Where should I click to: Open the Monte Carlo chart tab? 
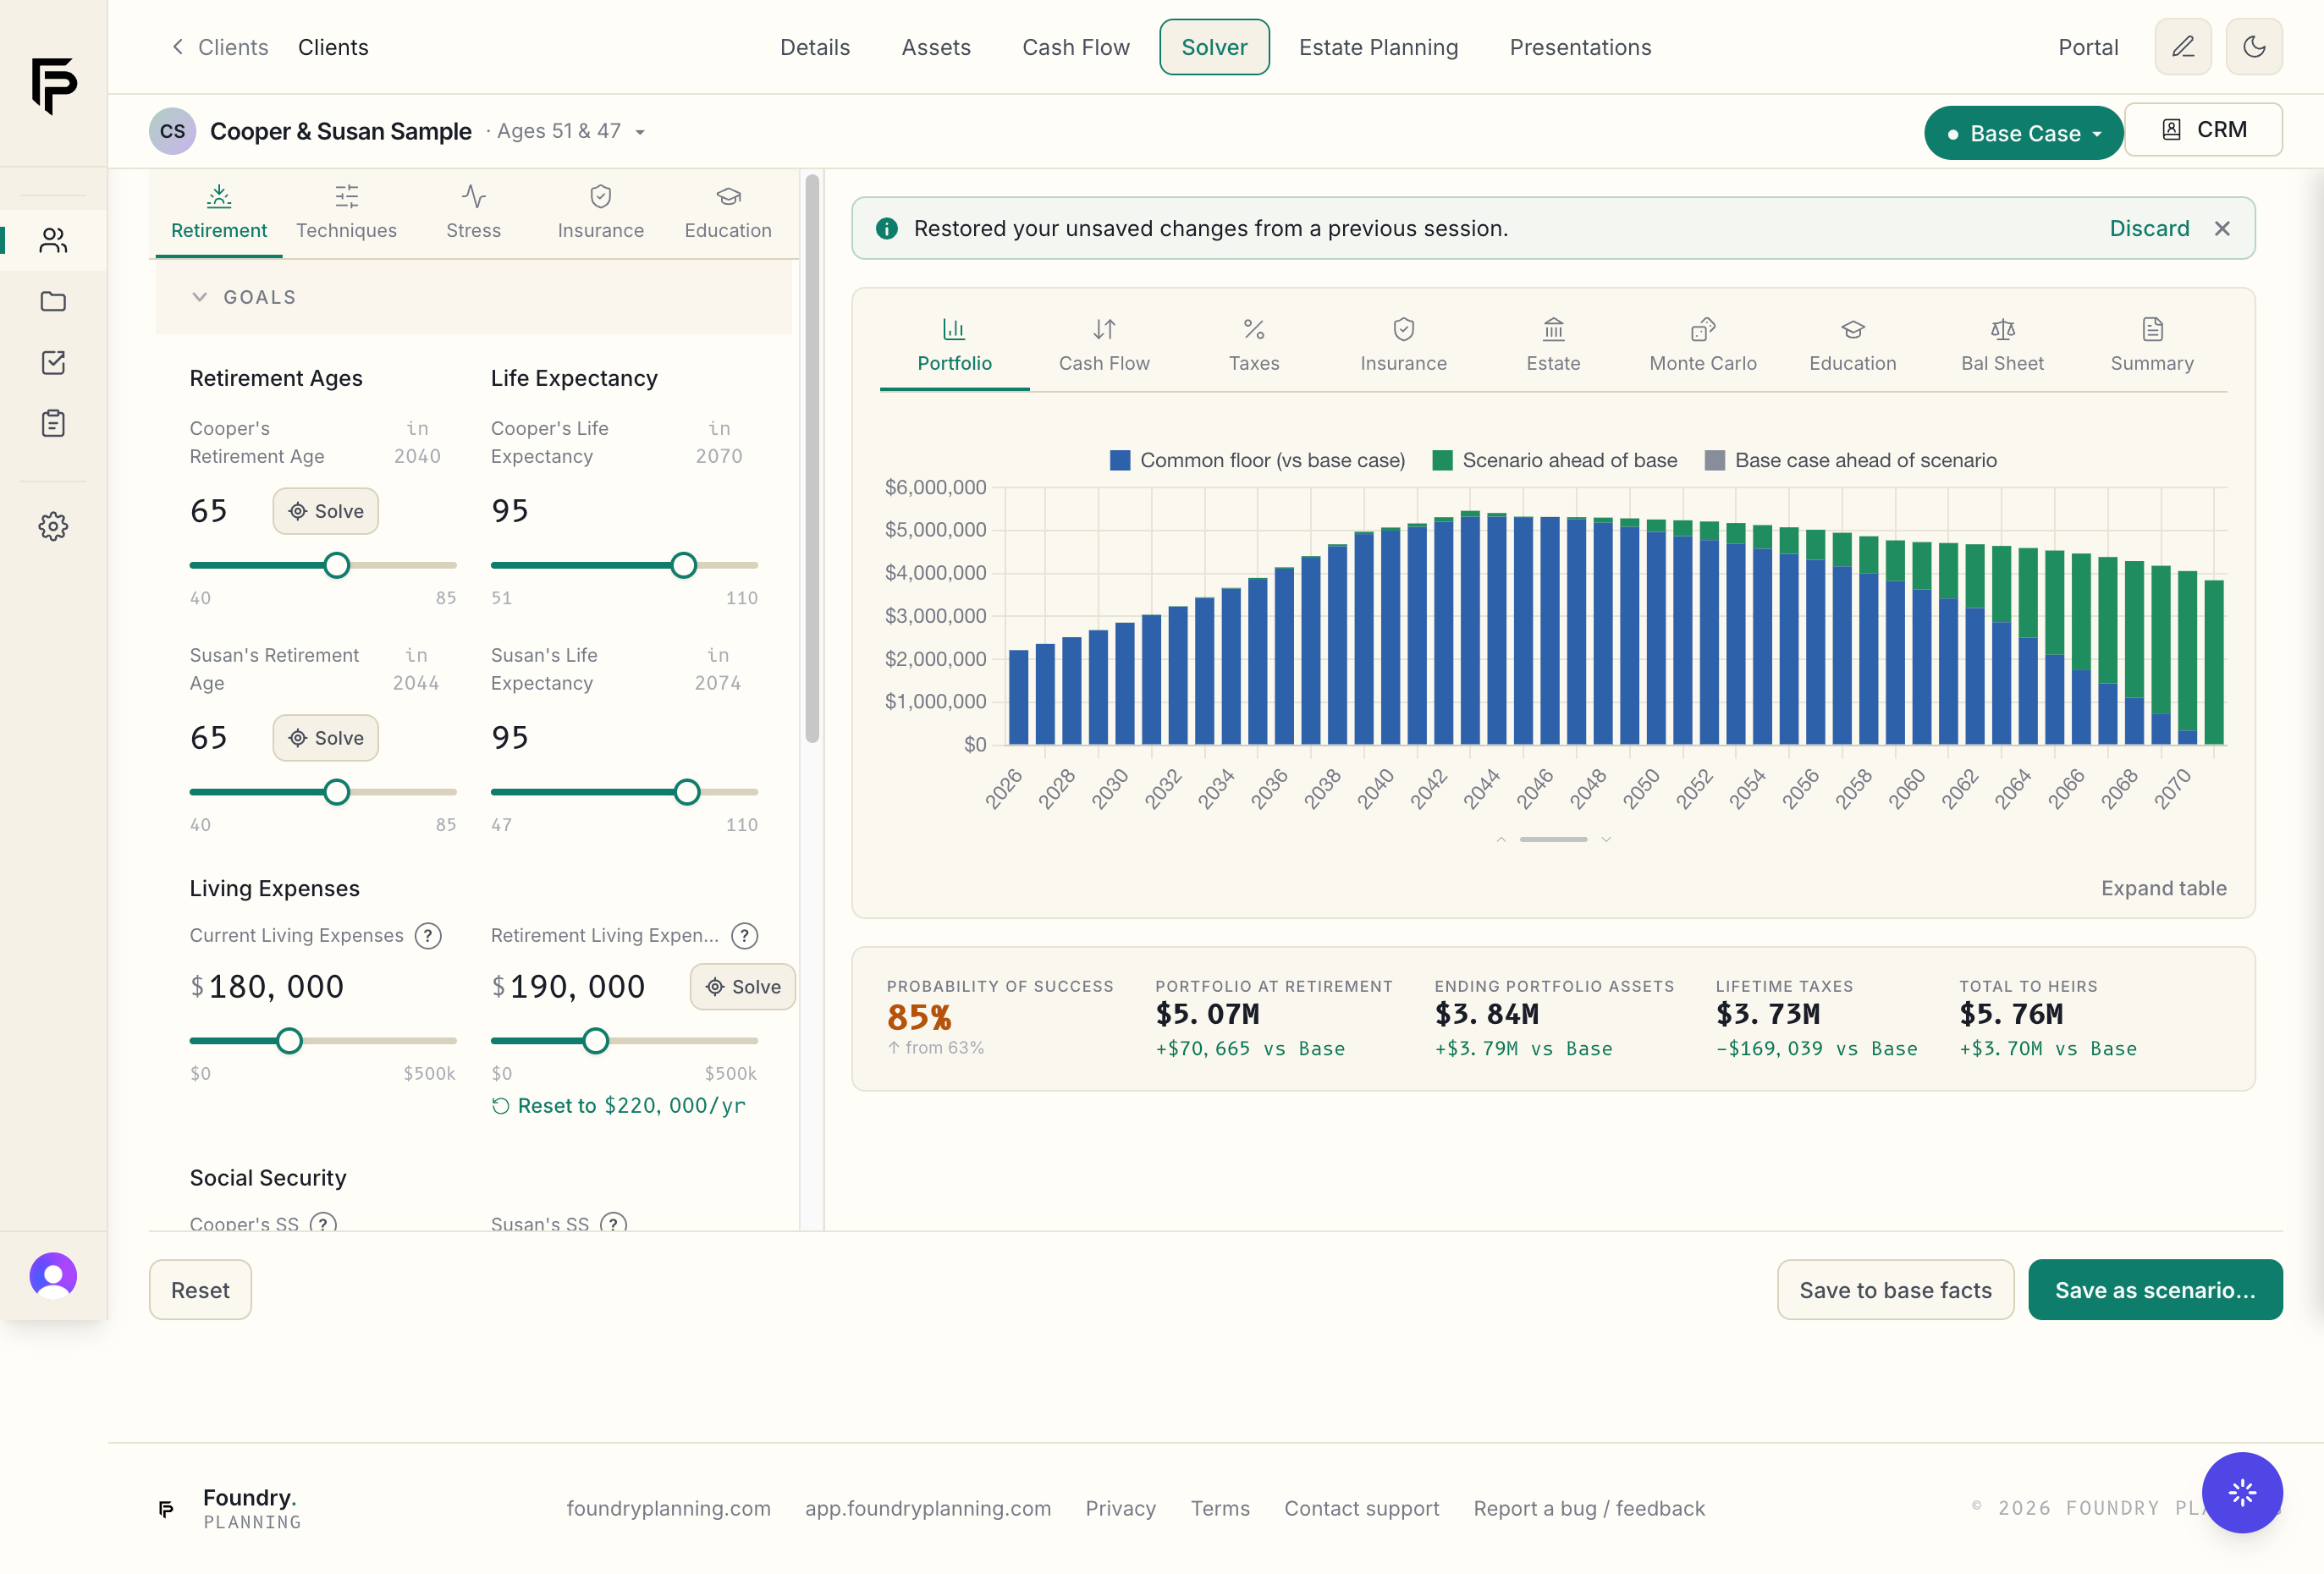click(x=1703, y=346)
